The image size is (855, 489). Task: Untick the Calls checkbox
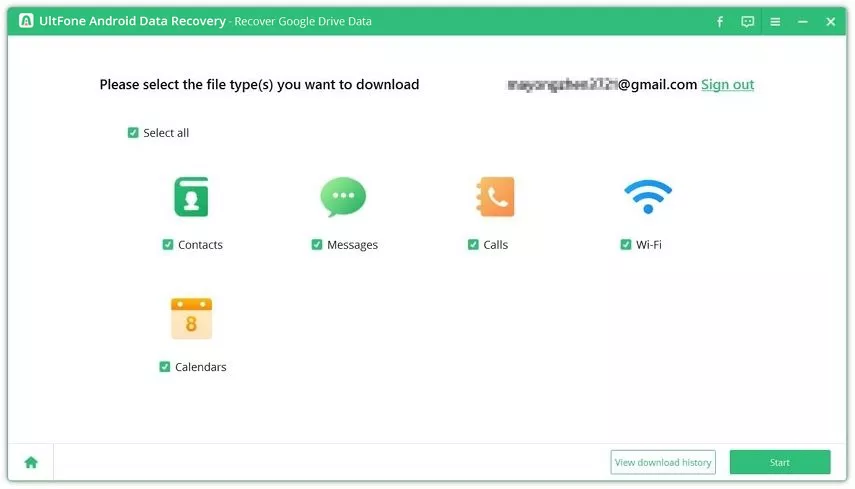(473, 244)
